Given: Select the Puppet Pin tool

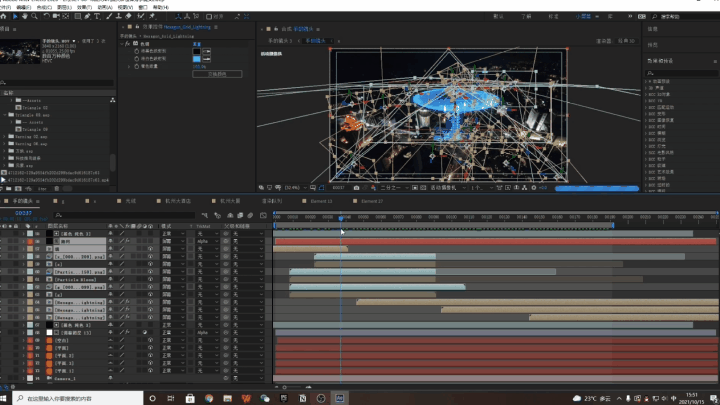Looking at the screenshot, I should [x=152, y=16].
